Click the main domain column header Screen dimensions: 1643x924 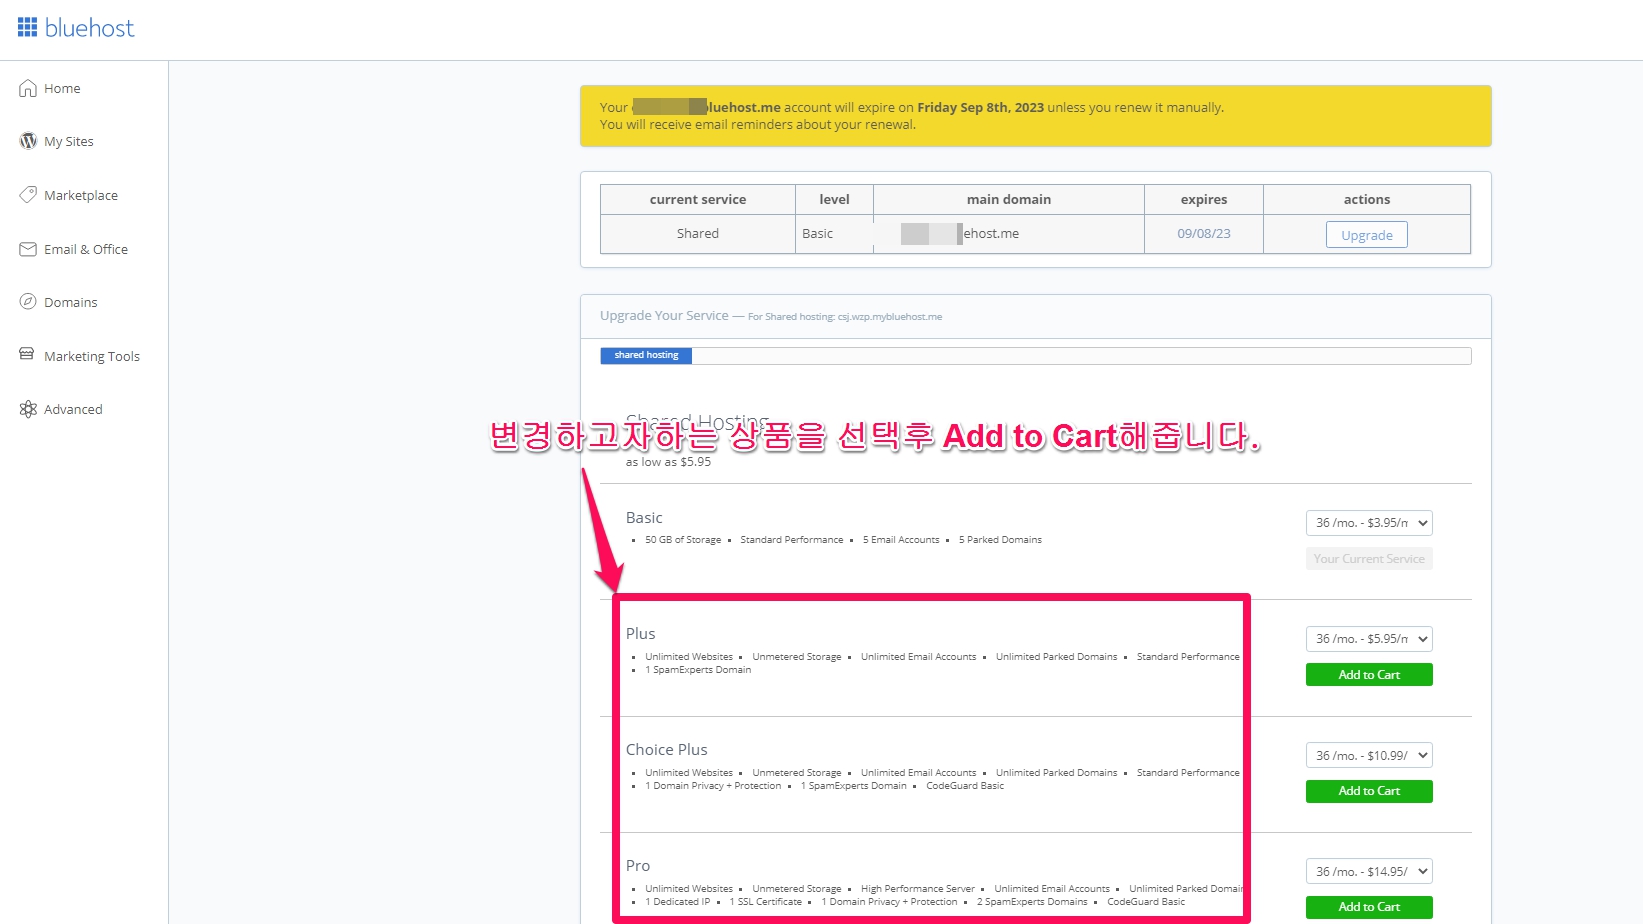(x=1009, y=199)
